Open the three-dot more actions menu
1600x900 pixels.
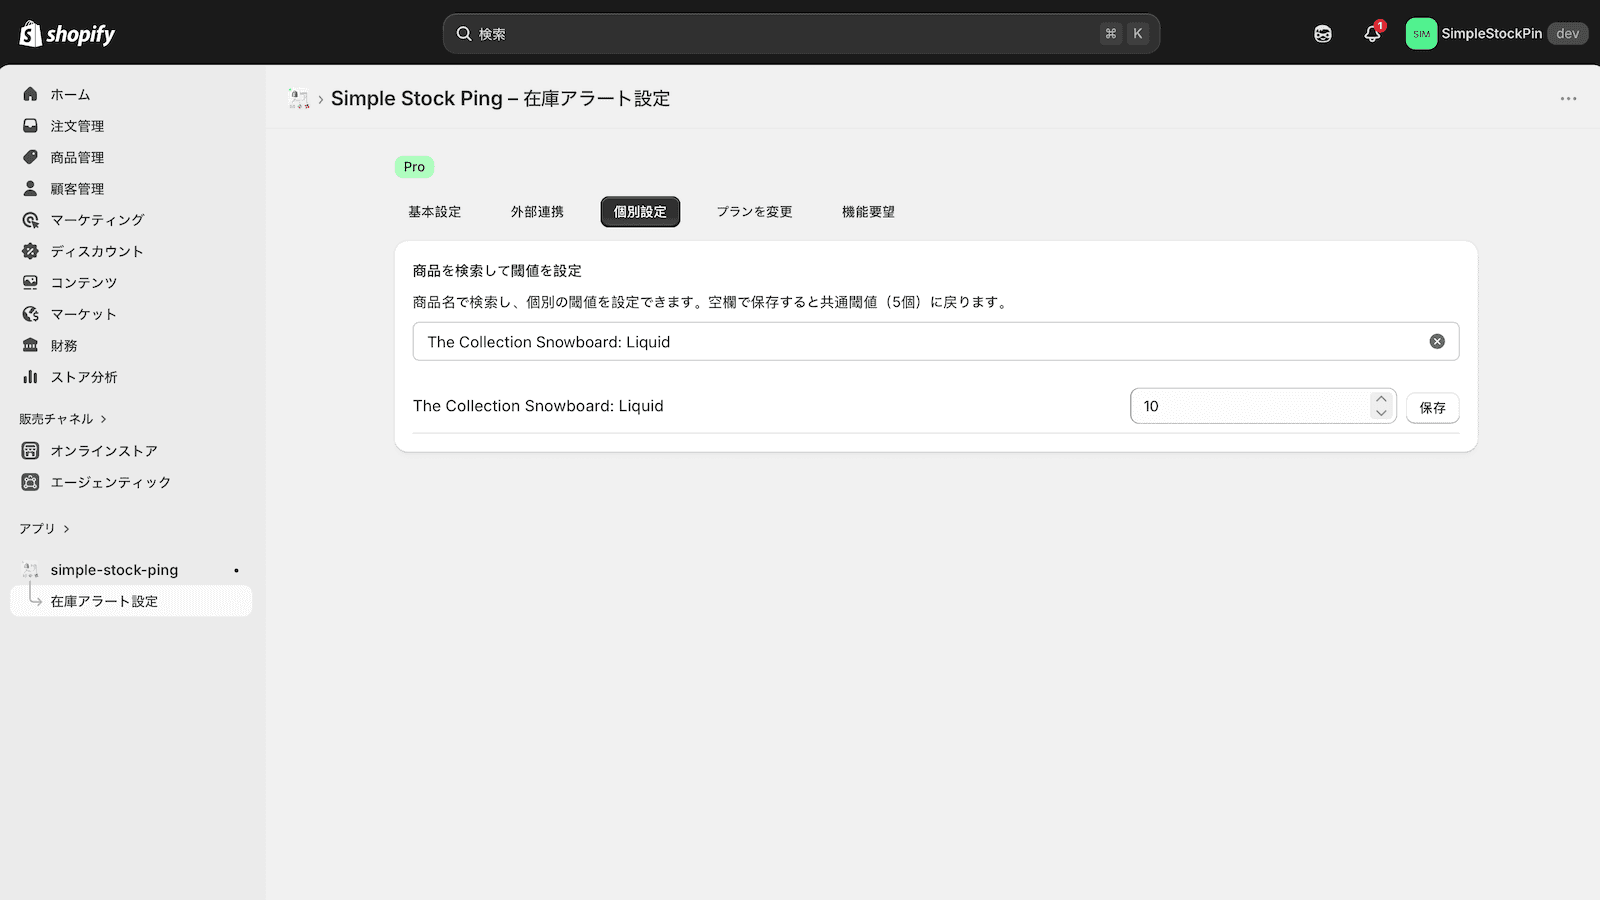click(1568, 99)
